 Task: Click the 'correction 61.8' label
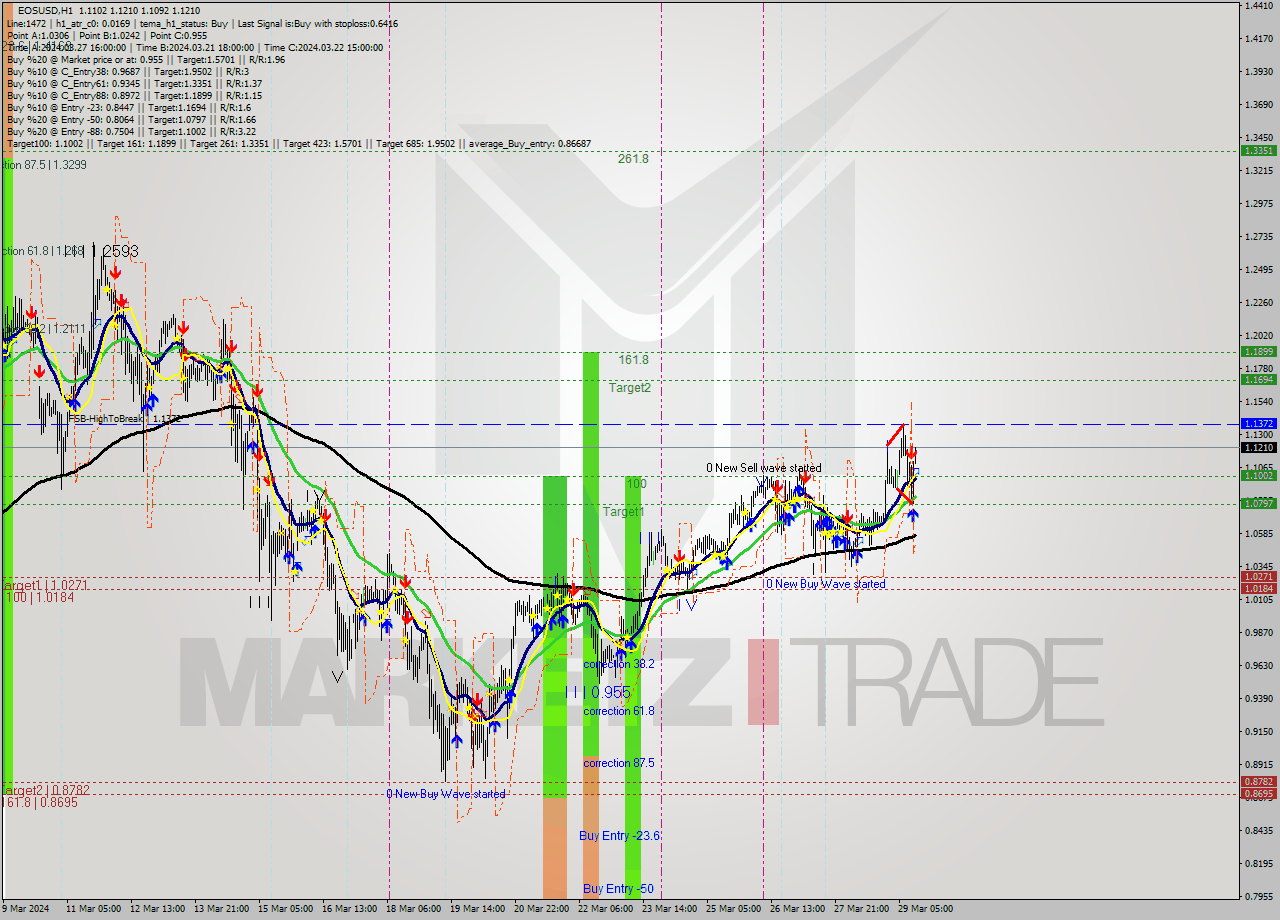click(x=619, y=712)
